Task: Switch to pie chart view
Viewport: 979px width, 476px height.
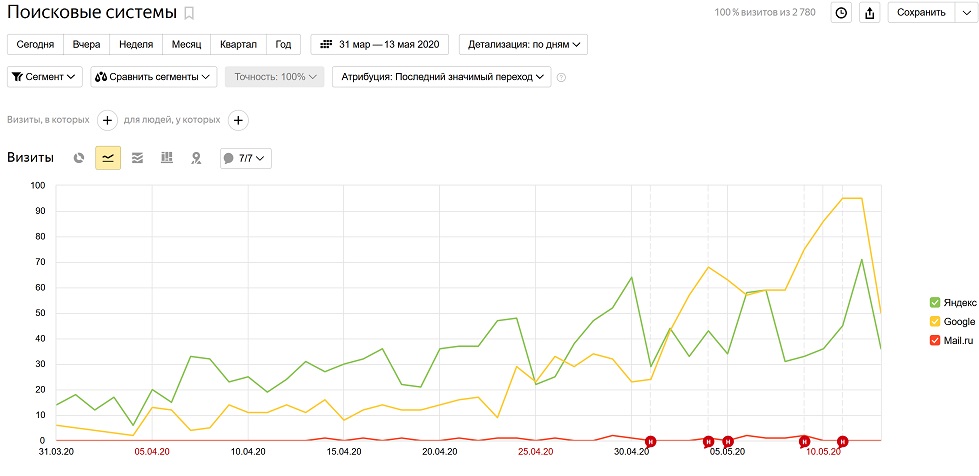Action: pos(79,158)
